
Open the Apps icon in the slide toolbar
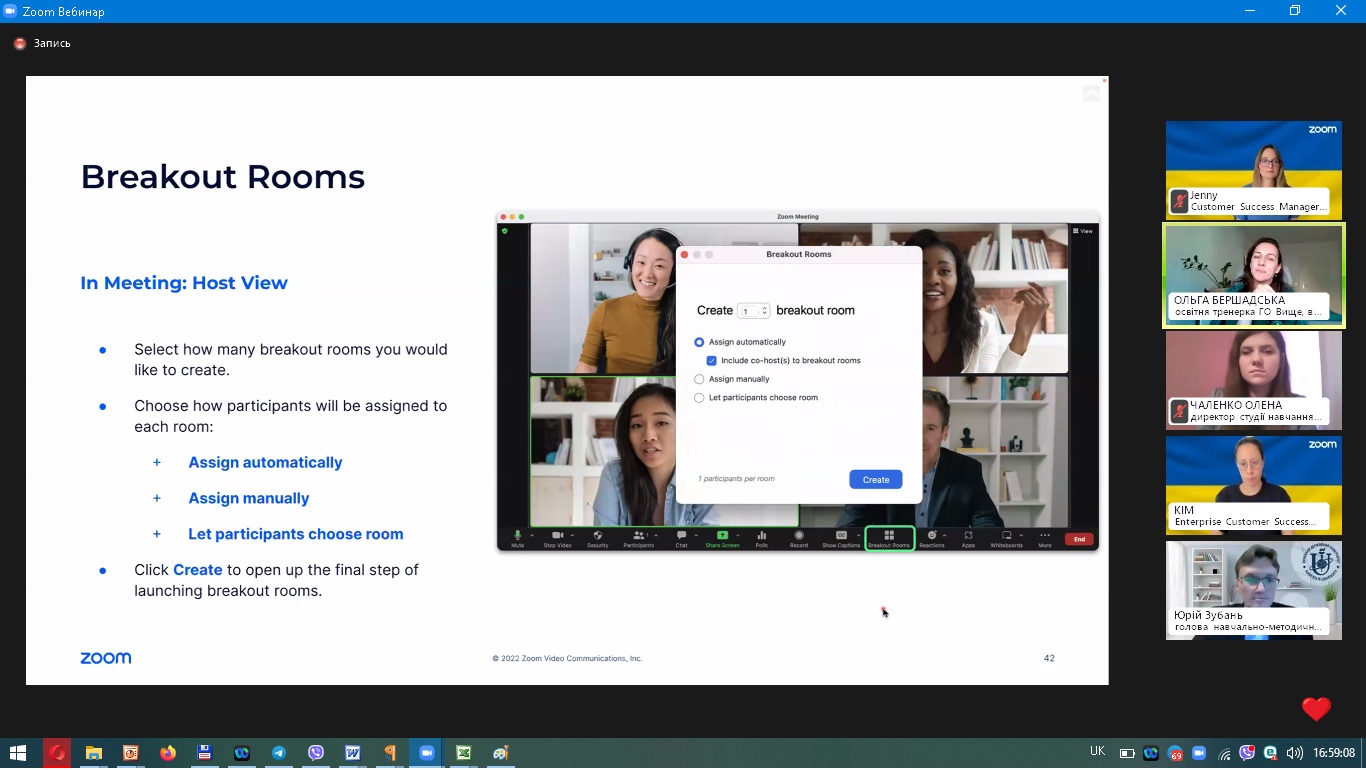[x=968, y=536]
